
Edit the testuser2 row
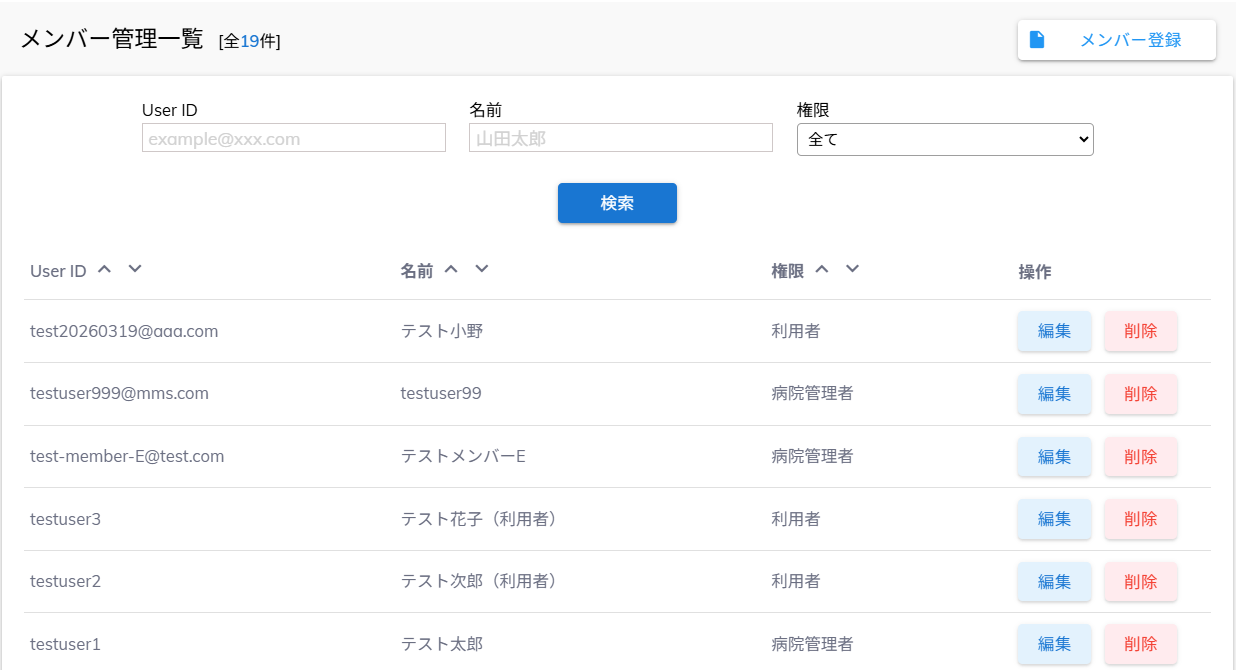(x=1054, y=581)
